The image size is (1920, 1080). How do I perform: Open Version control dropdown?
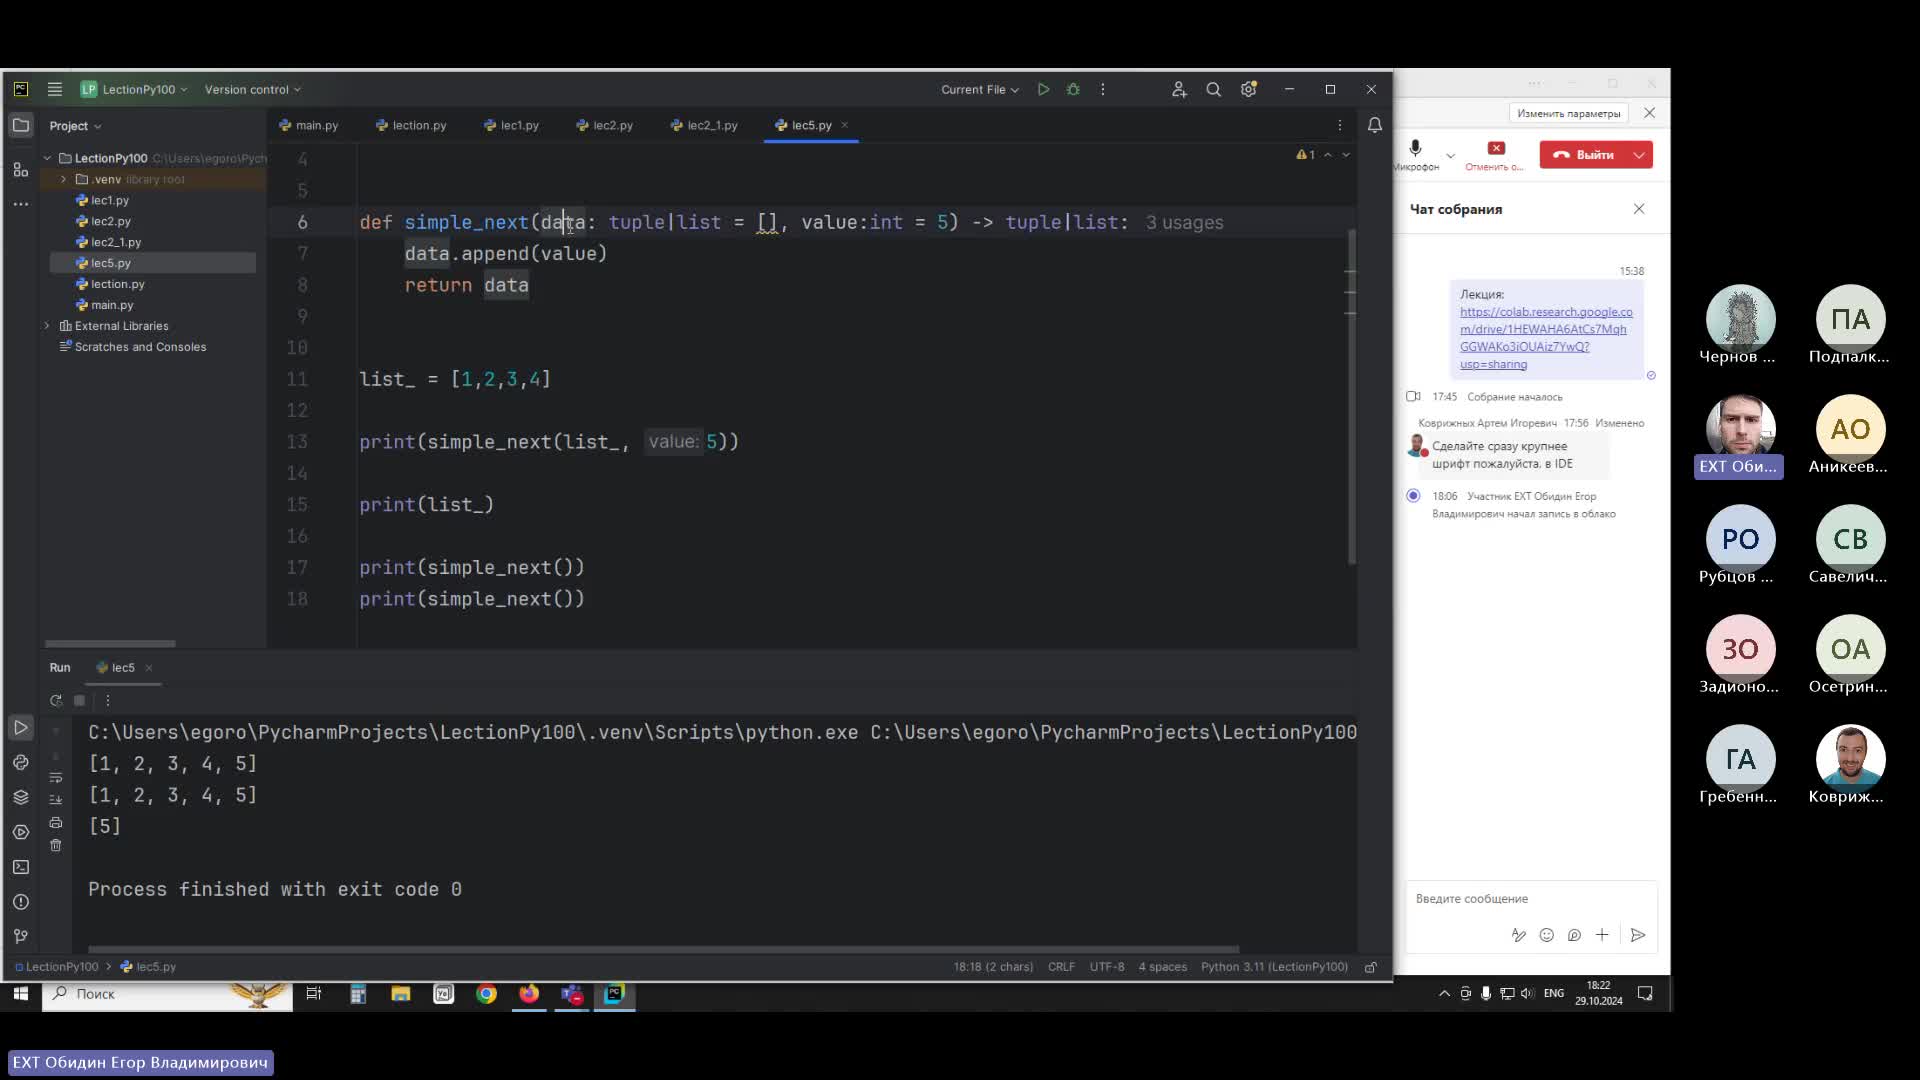(252, 89)
